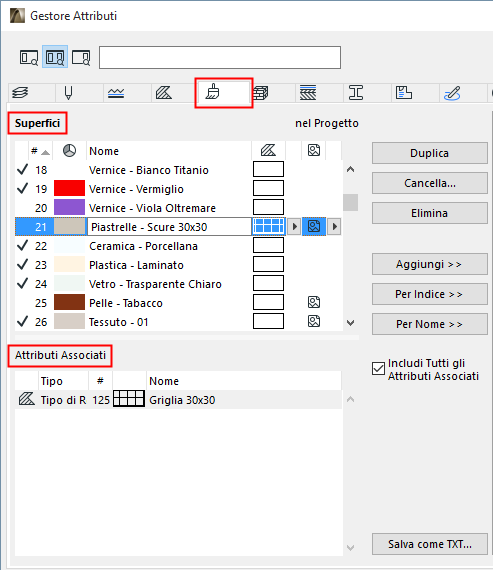Open the Composites attribute tab
The height and width of the screenshot is (570, 493).
point(308,92)
